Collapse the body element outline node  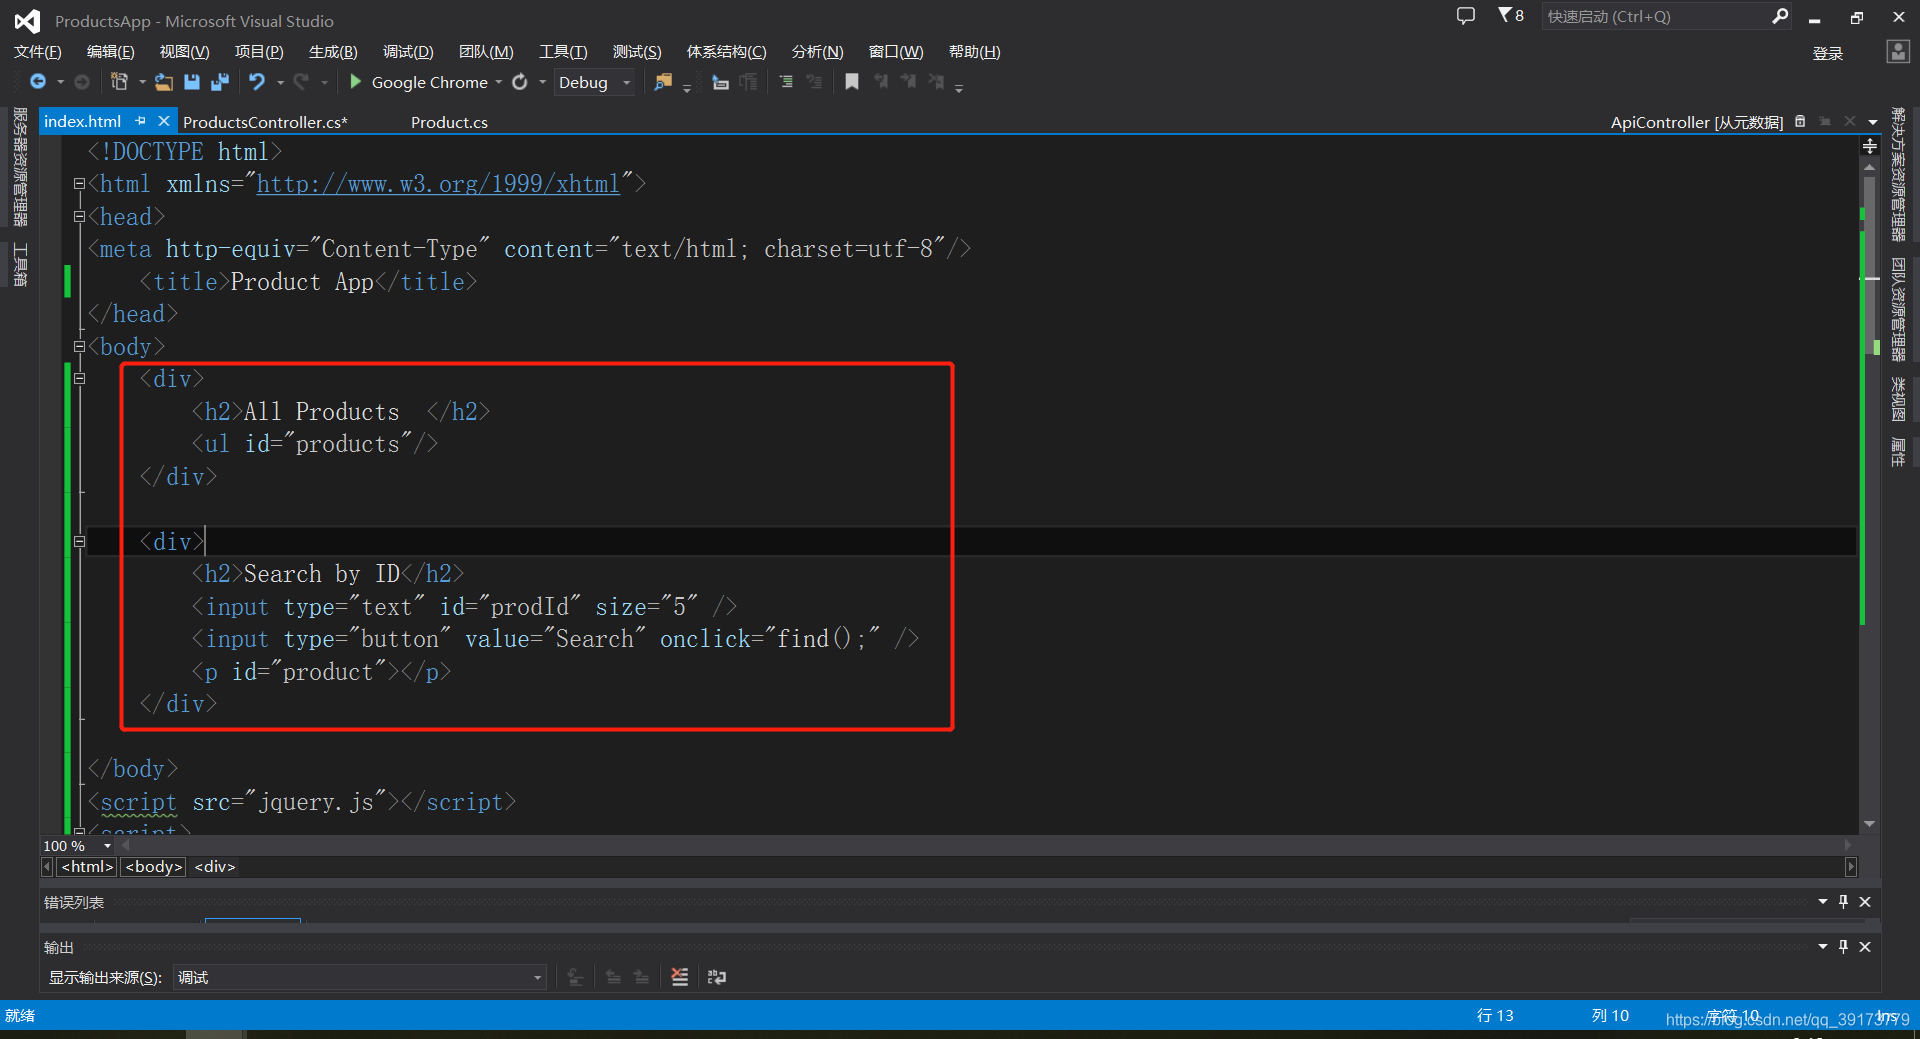pyautogui.click(x=79, y=346)
